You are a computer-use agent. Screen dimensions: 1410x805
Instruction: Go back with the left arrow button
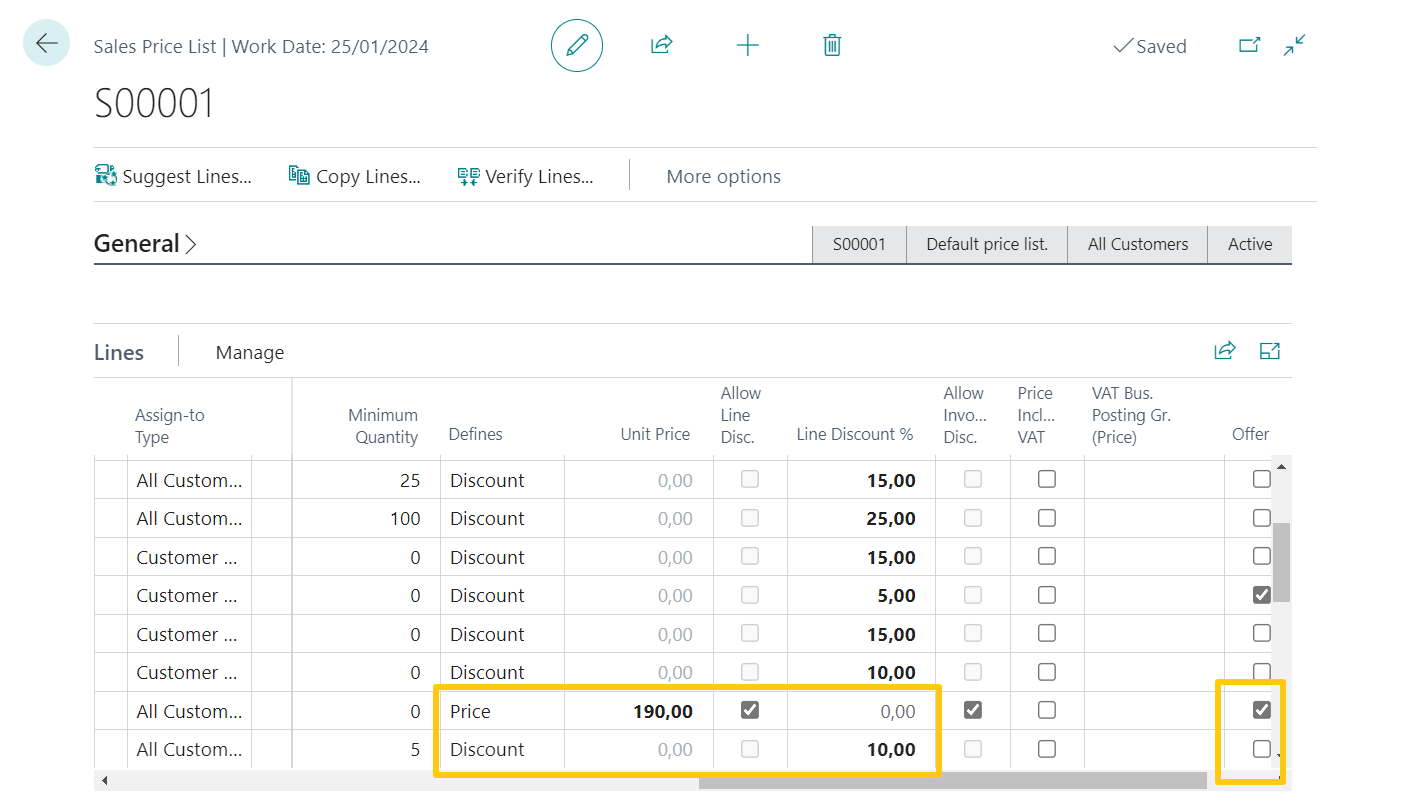click(x=46, y=43)
